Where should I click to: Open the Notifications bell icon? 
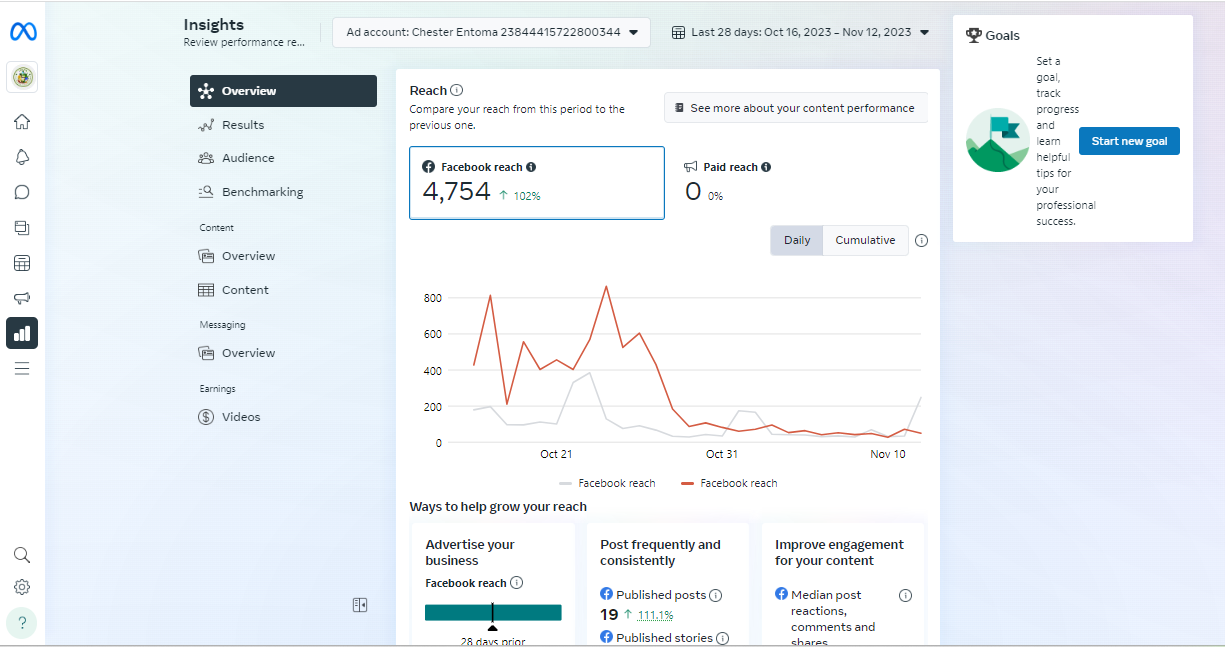(x=22, y=157)
